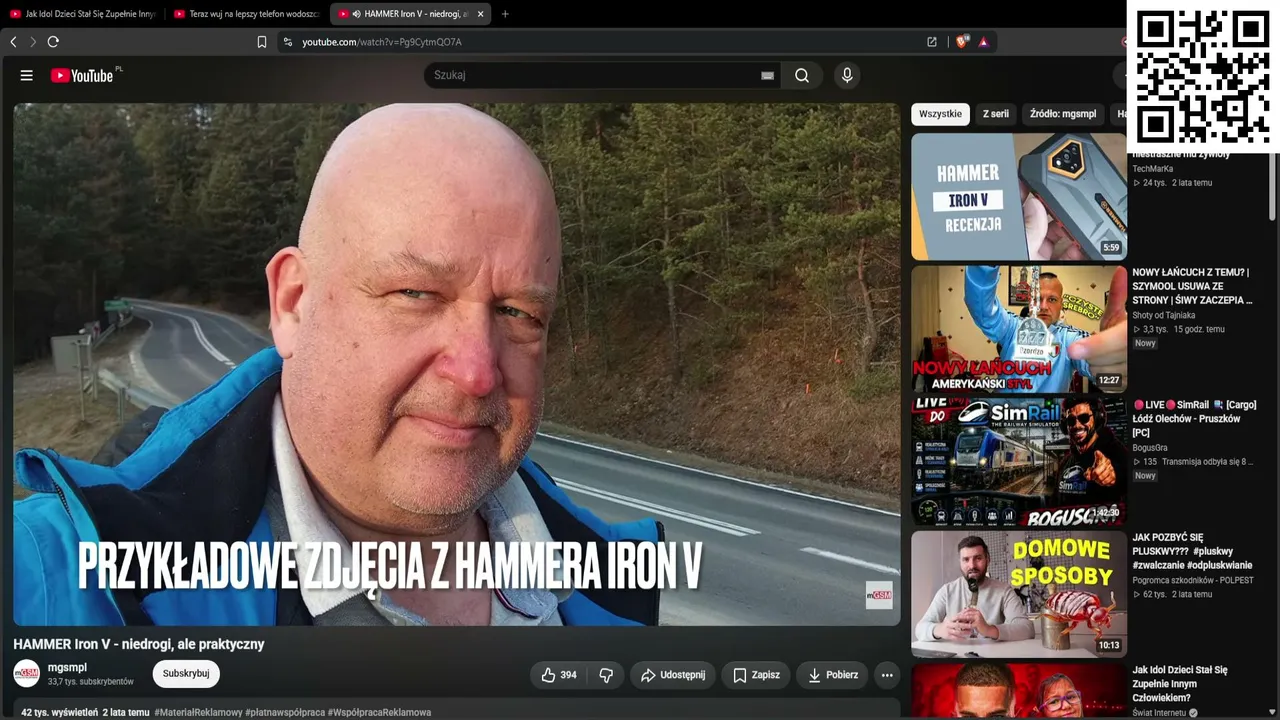Open the 'Domowe Sposoby' video thumbnail

1019,594
